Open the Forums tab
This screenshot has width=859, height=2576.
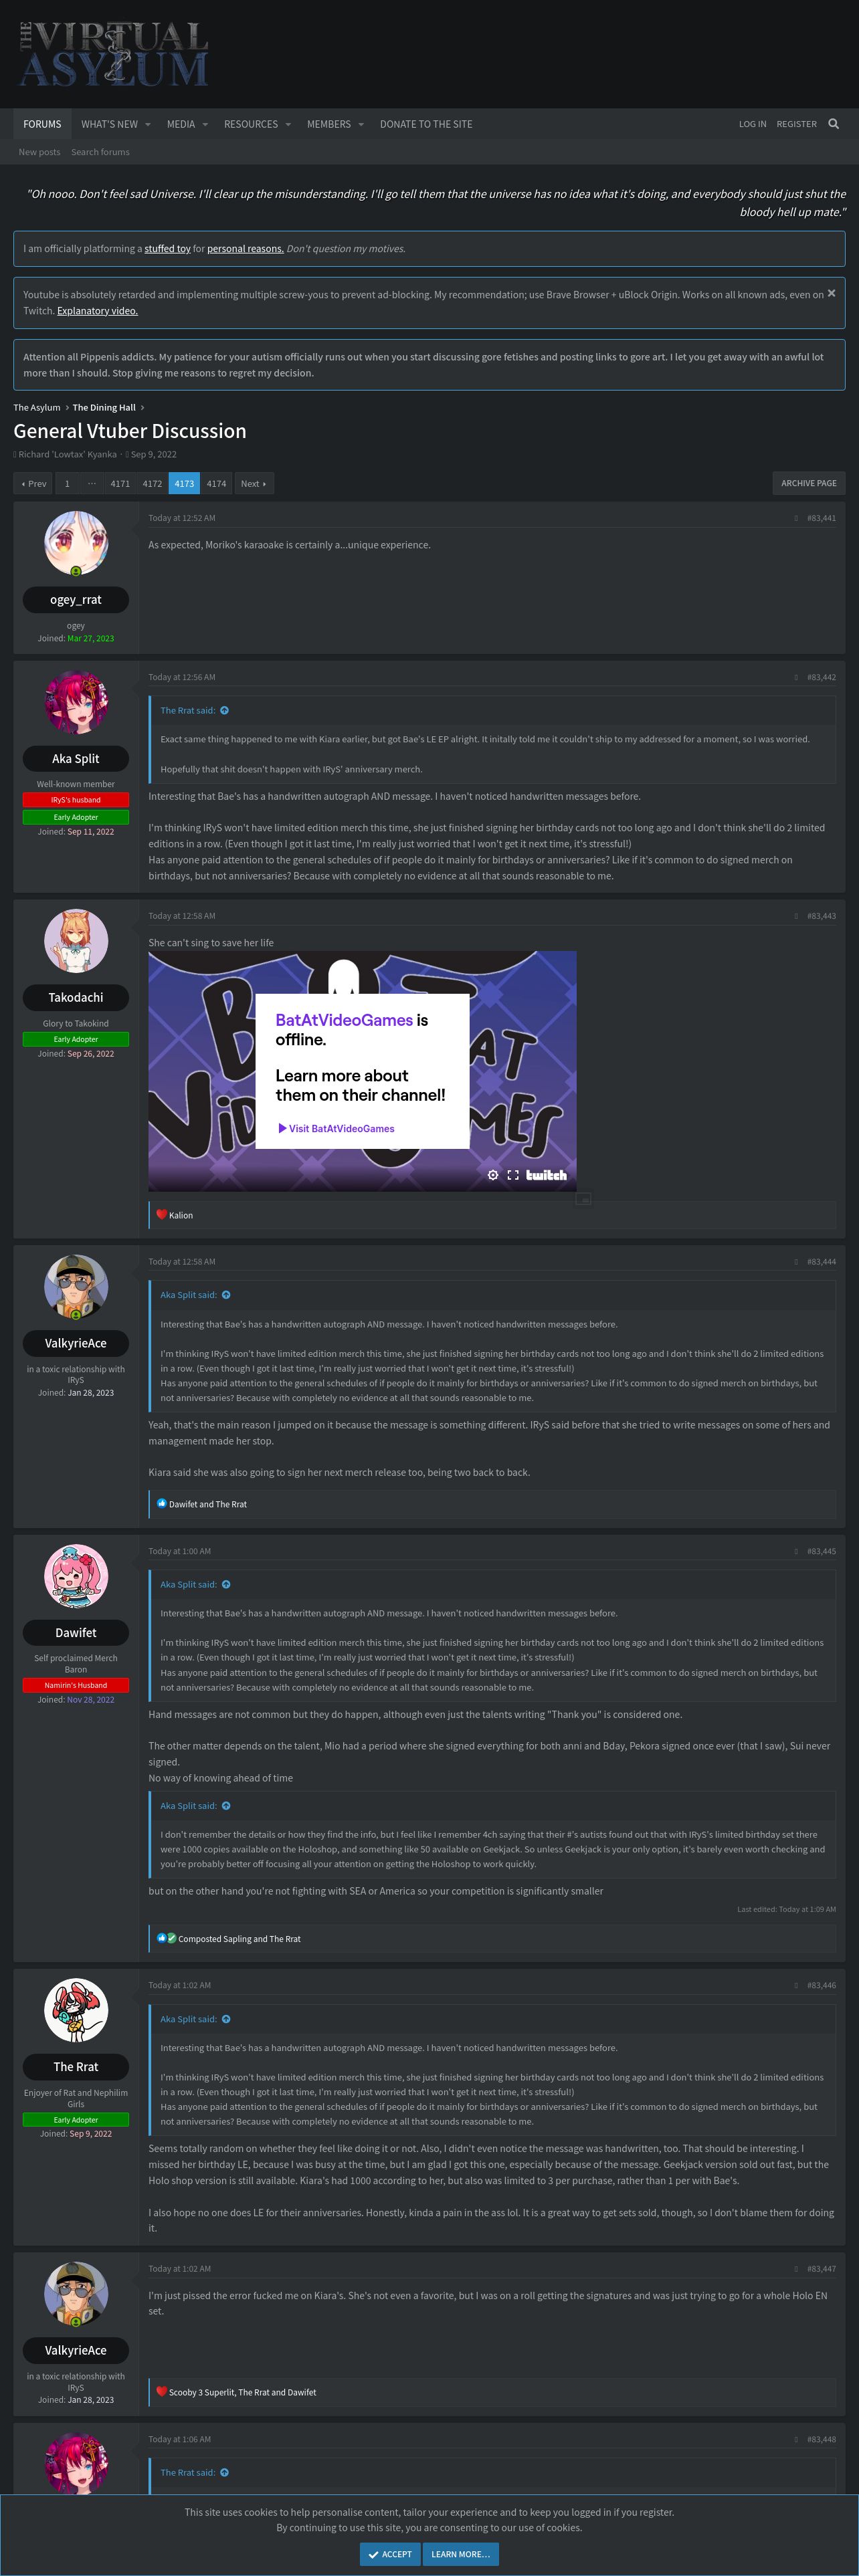[x=42, y=124]
